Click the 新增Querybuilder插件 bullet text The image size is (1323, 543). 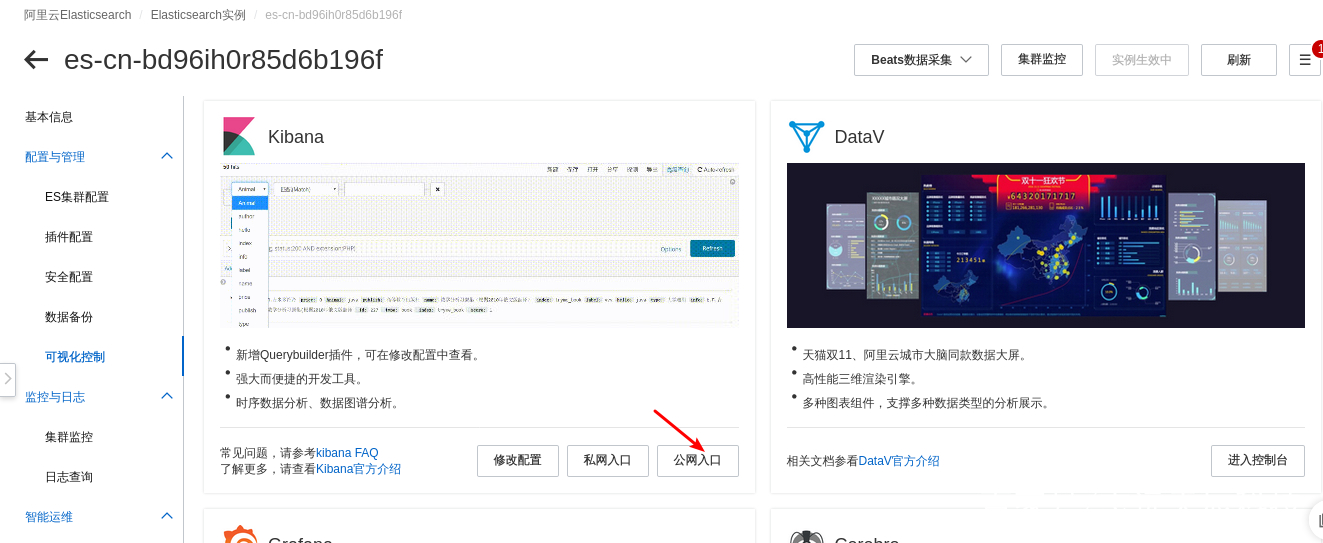point(360,355)
